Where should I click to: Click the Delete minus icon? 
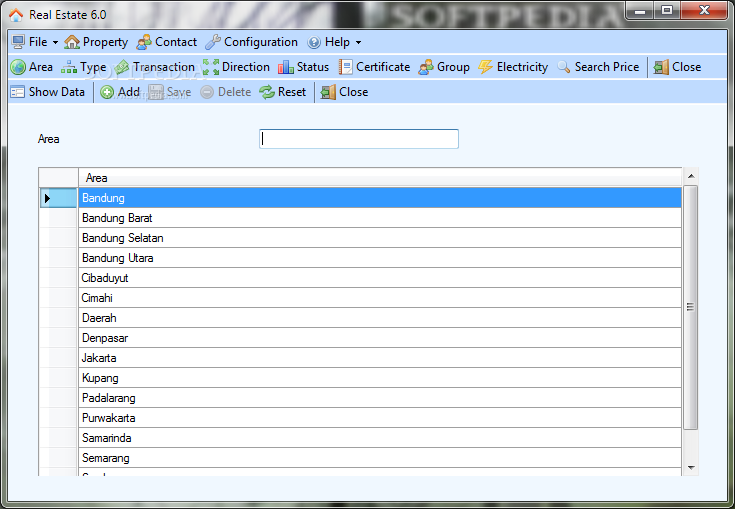pos(207,92)
